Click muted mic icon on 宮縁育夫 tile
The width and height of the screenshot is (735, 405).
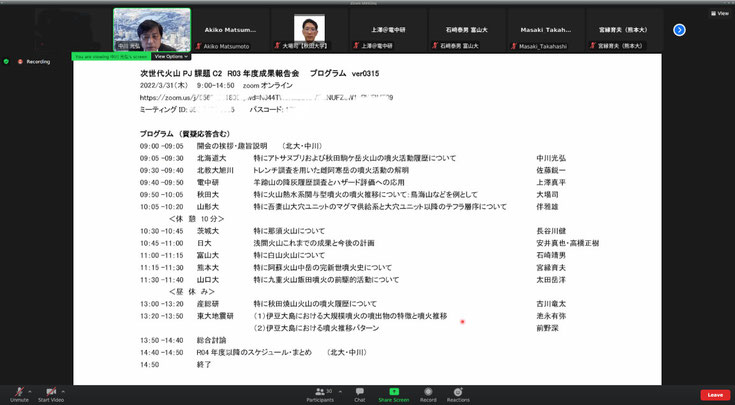coord(592,46)
